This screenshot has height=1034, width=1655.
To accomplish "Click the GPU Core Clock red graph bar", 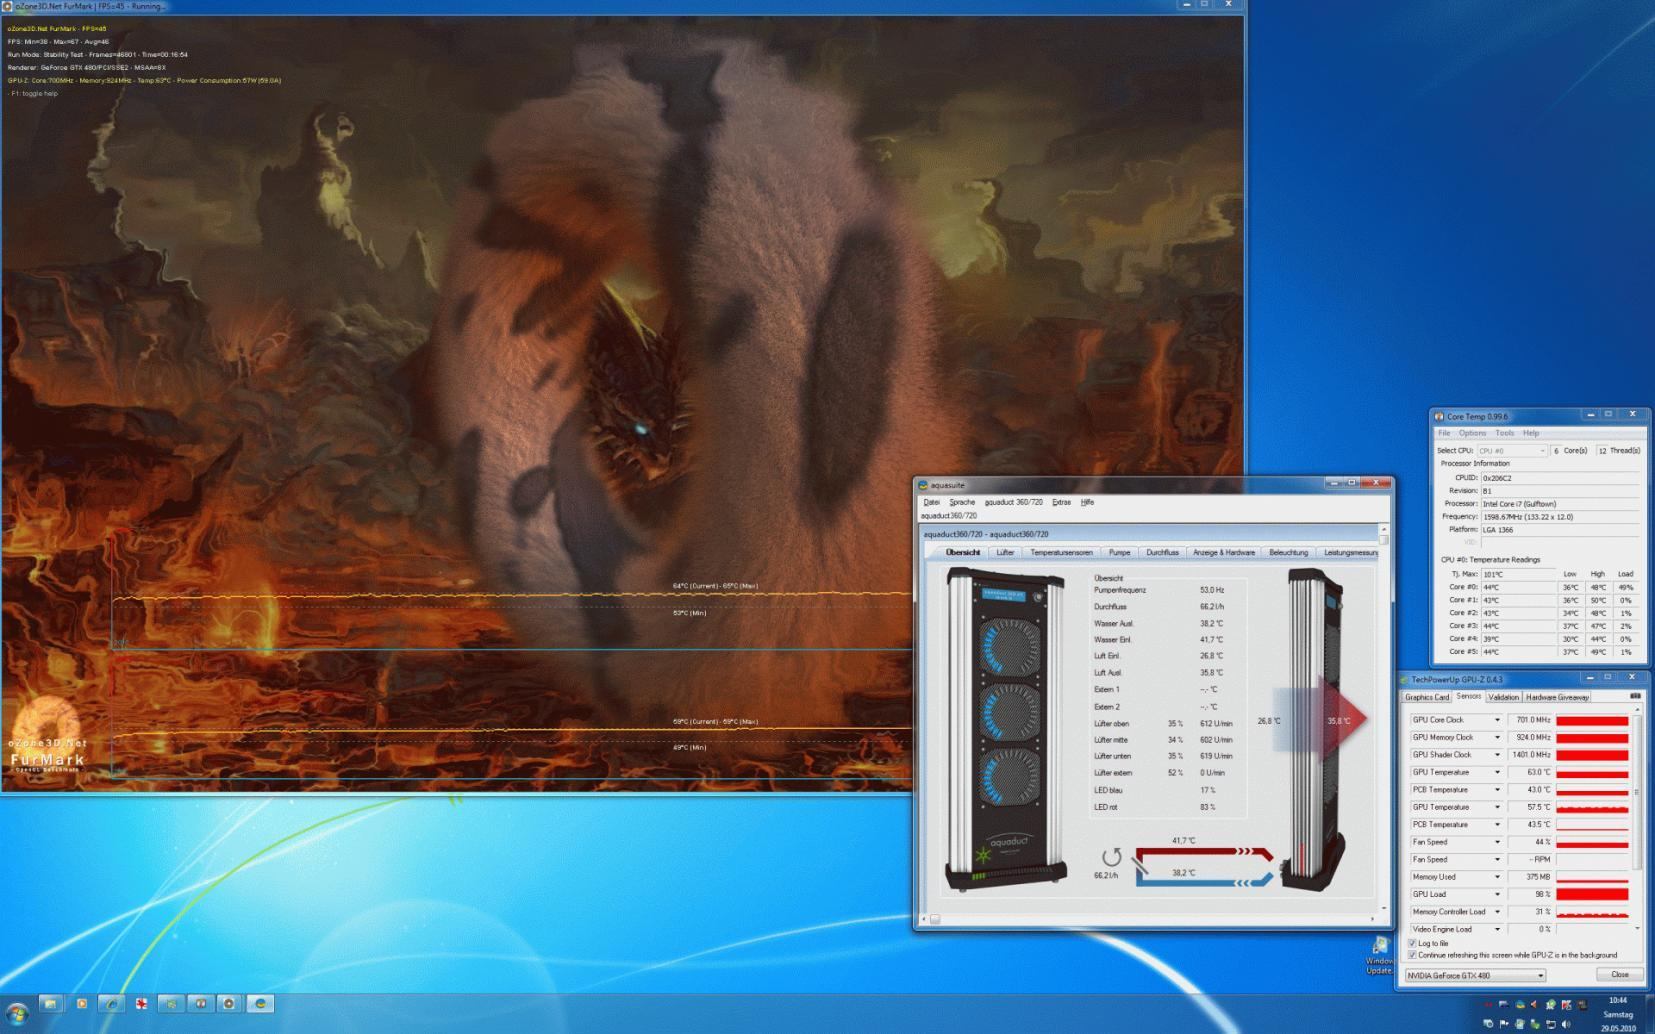I will (1592, 720).
